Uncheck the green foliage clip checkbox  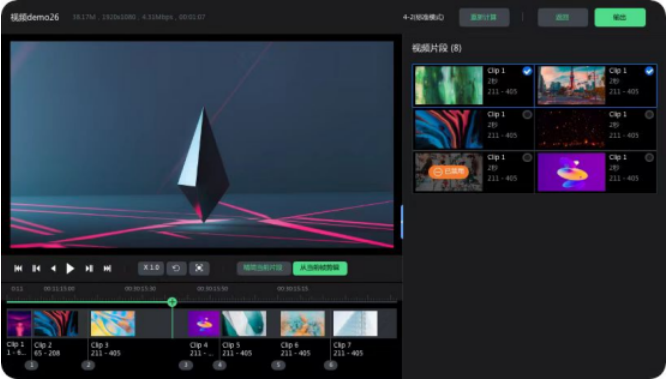point(527,71)
